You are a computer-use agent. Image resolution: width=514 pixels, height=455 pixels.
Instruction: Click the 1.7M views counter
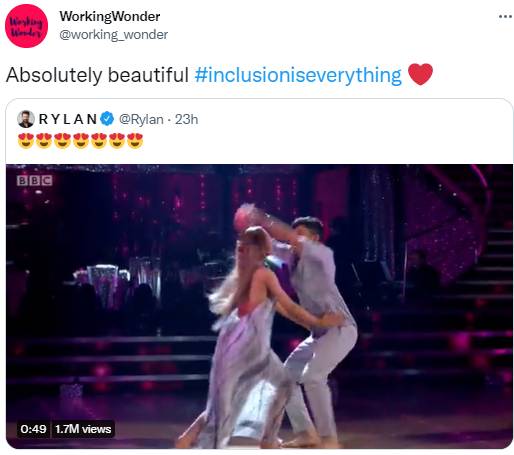click(83, 429)
